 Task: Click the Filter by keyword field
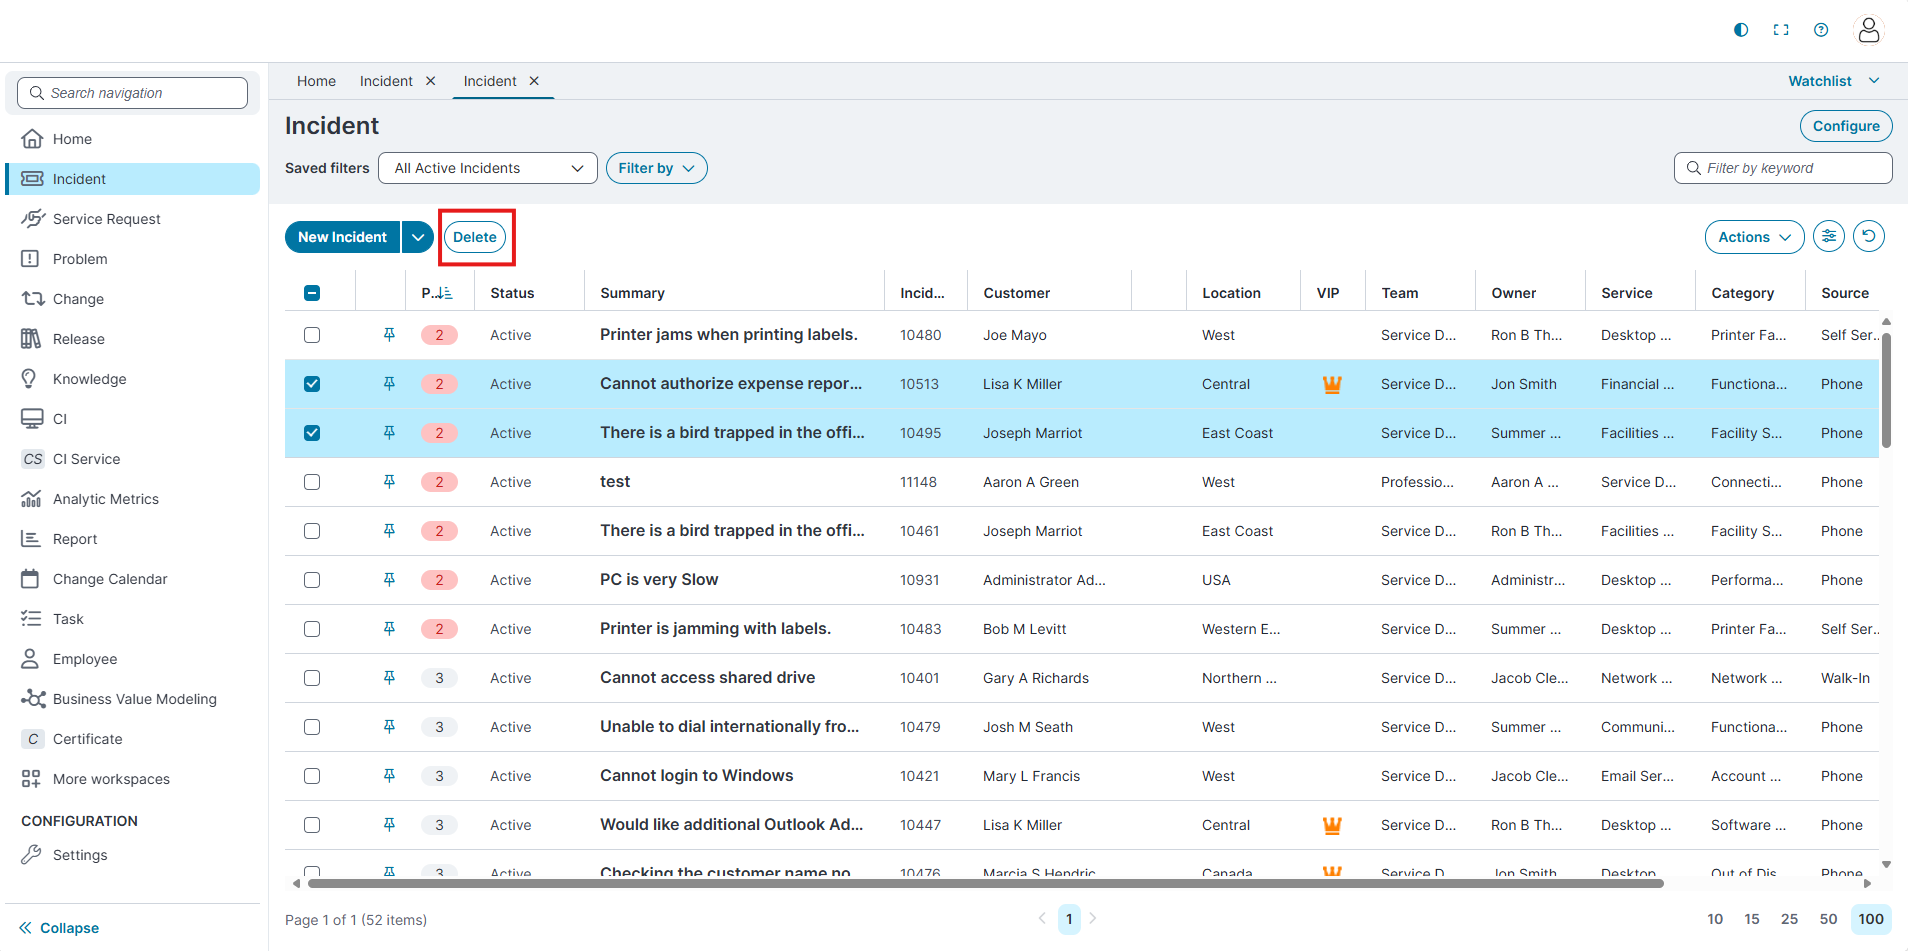[x=1790, y=168]
